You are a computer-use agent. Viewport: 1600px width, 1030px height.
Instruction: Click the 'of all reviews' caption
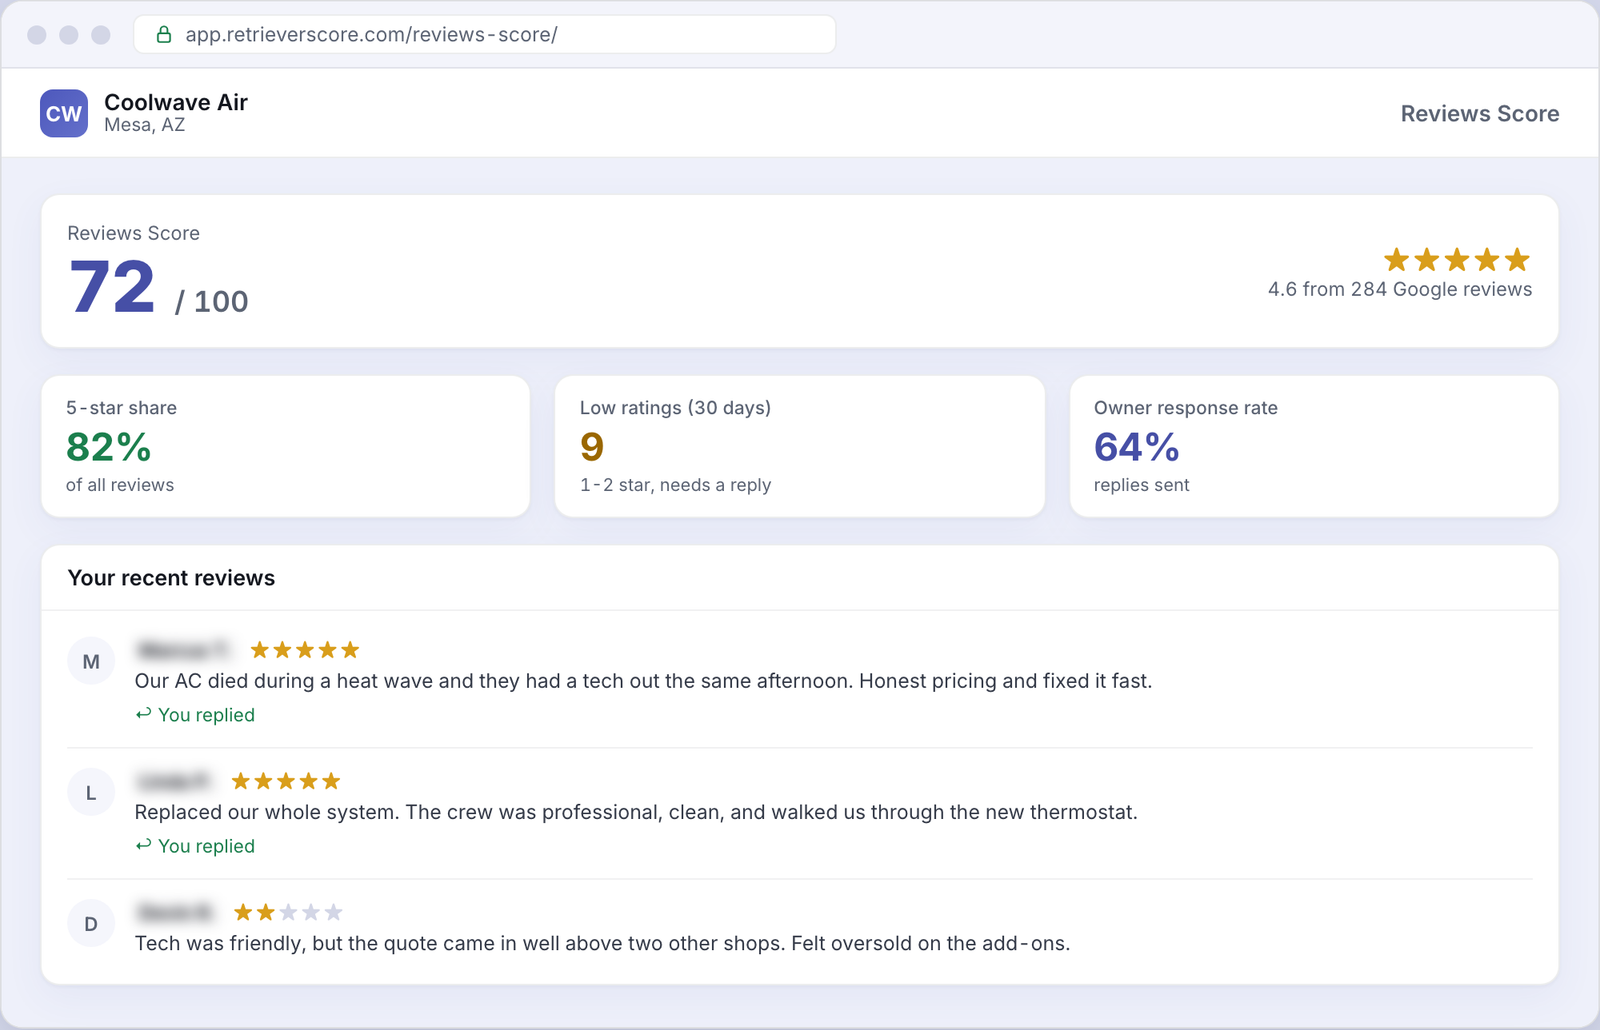[120, 485]
